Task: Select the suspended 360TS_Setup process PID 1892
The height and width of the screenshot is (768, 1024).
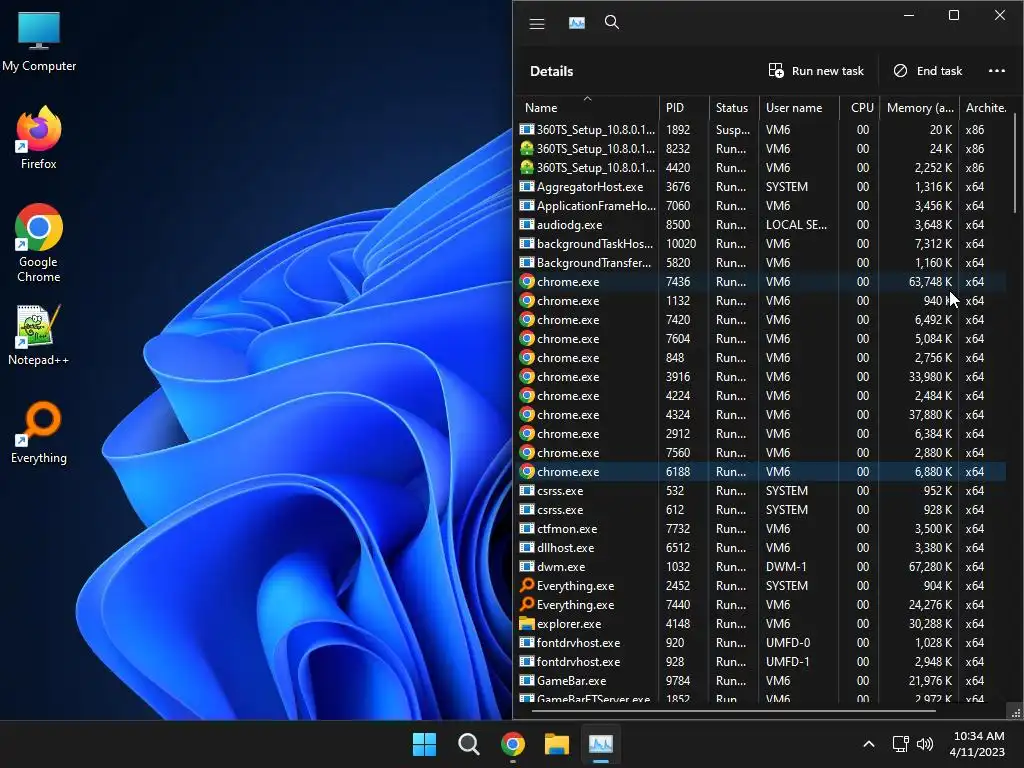Action: [761, 129]
